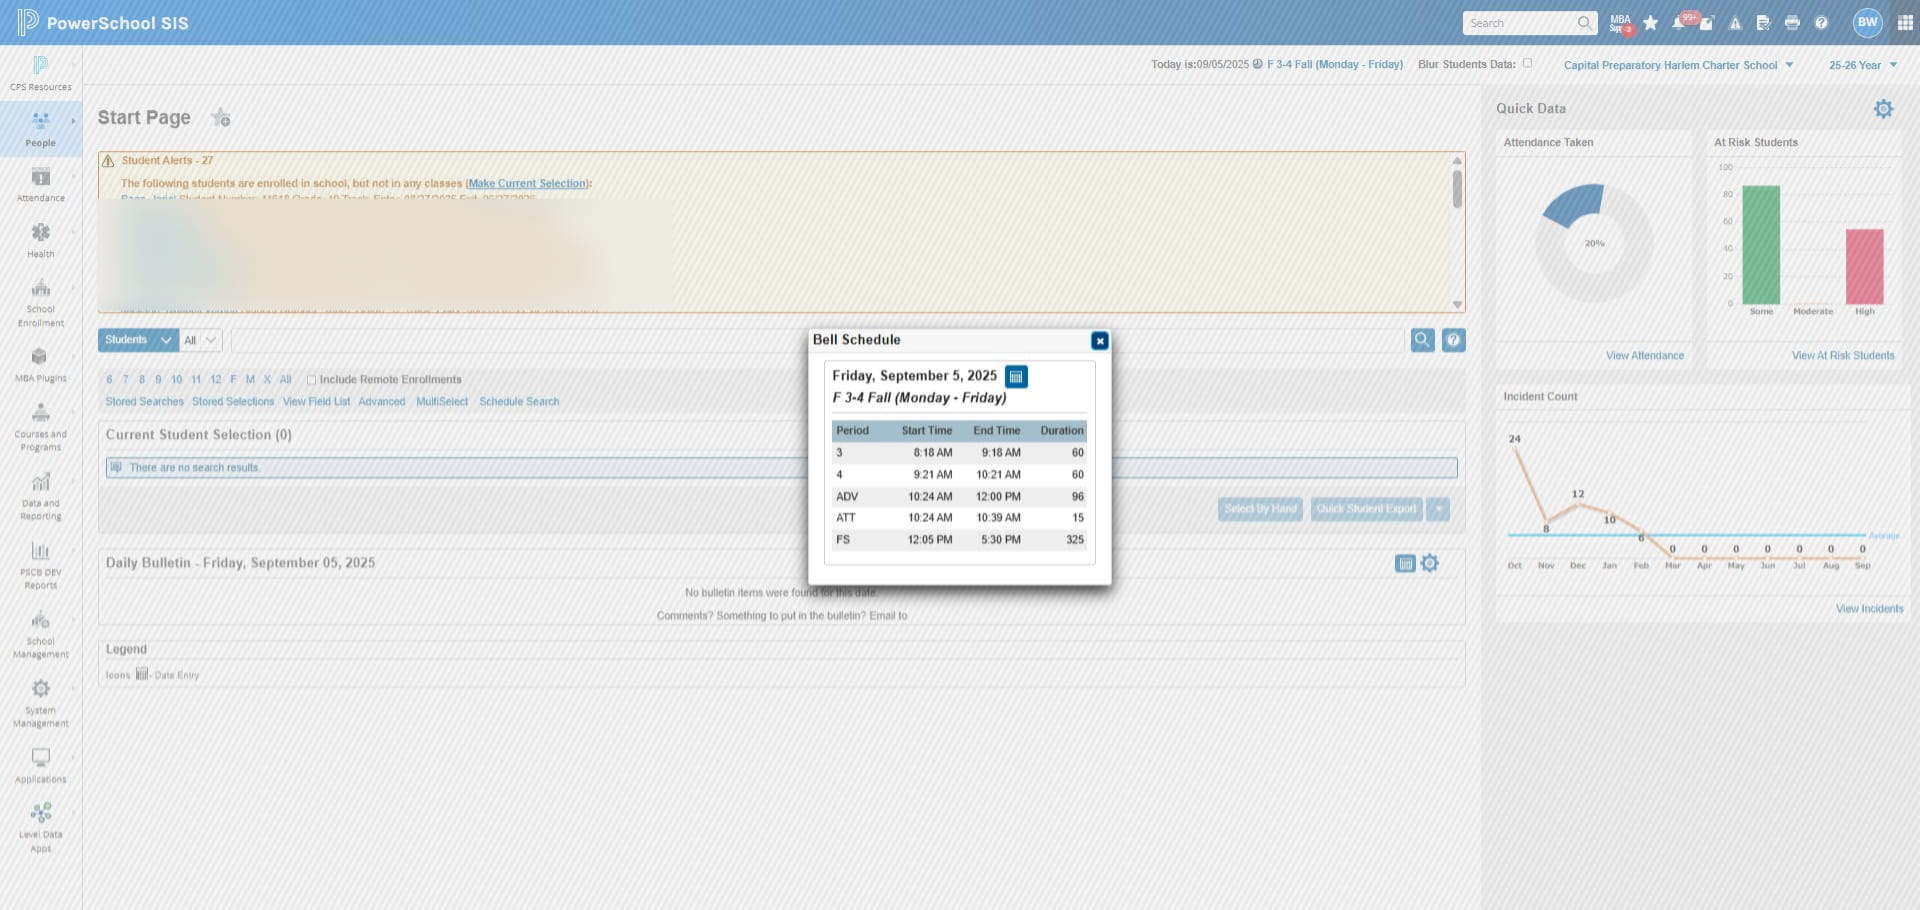Open the All filter dropdown
1920x910 pixels.
point(201,340)
